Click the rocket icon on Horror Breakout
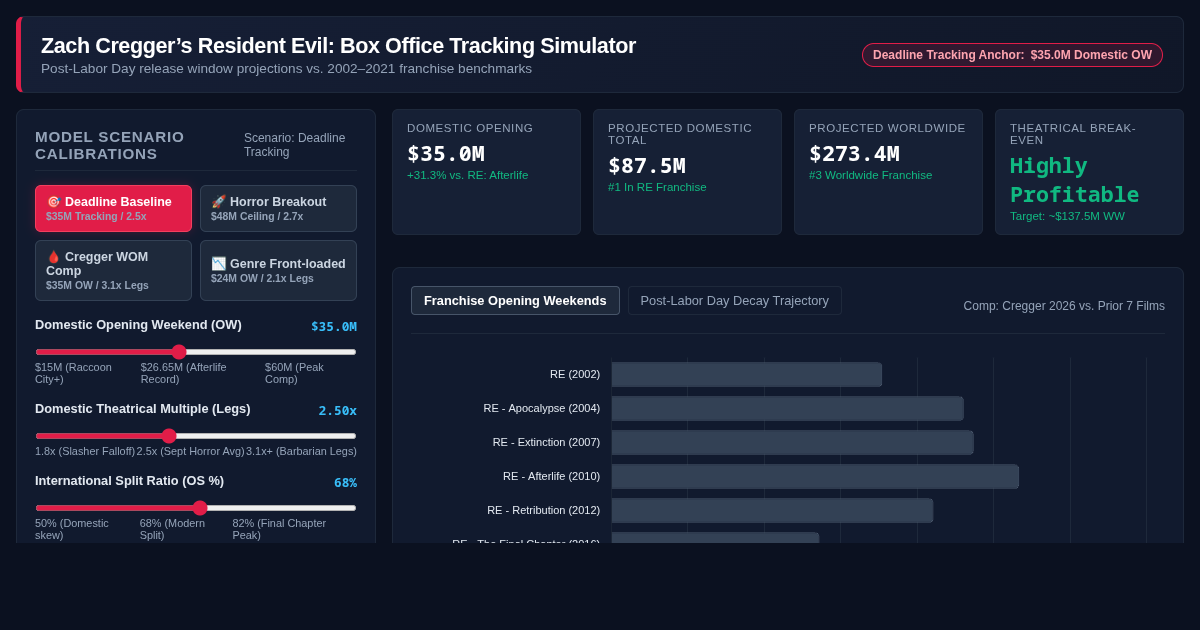 [218, 202]
